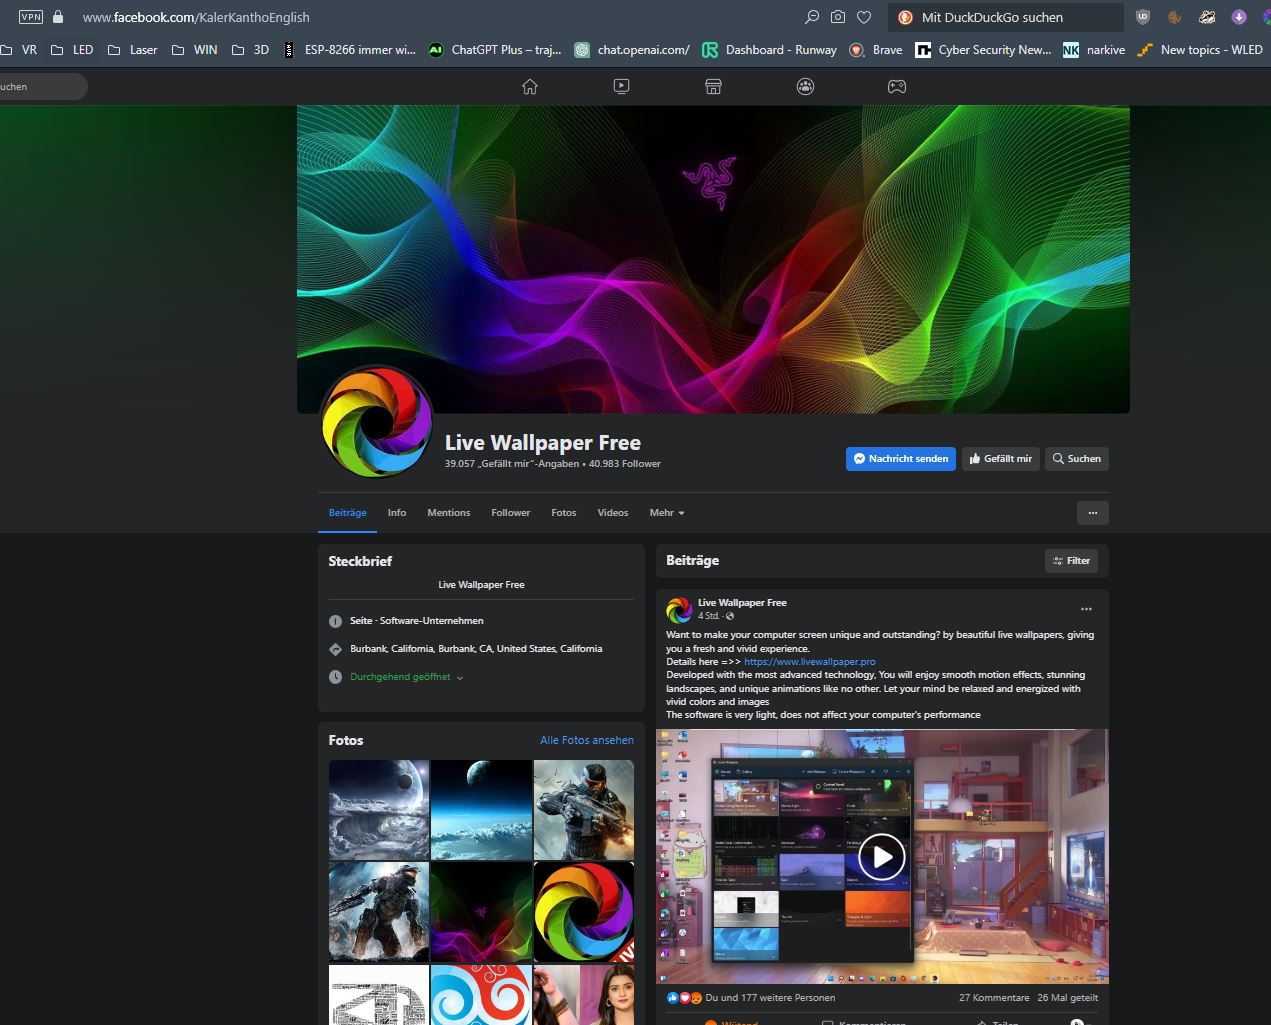Open the 3D bookmarks folder
The image size is (1271, 1025).
250,49
